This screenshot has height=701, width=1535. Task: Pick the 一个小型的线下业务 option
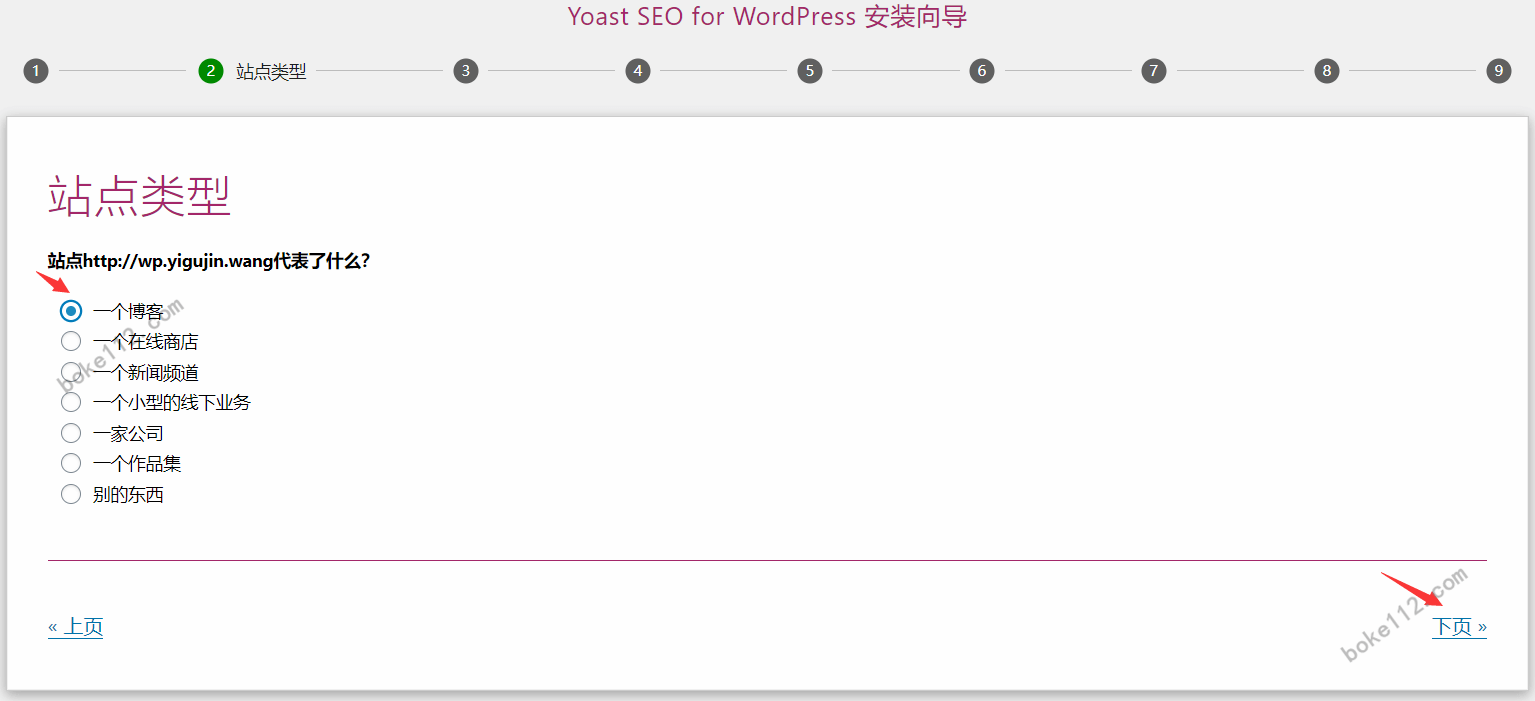tap(71, 402)
